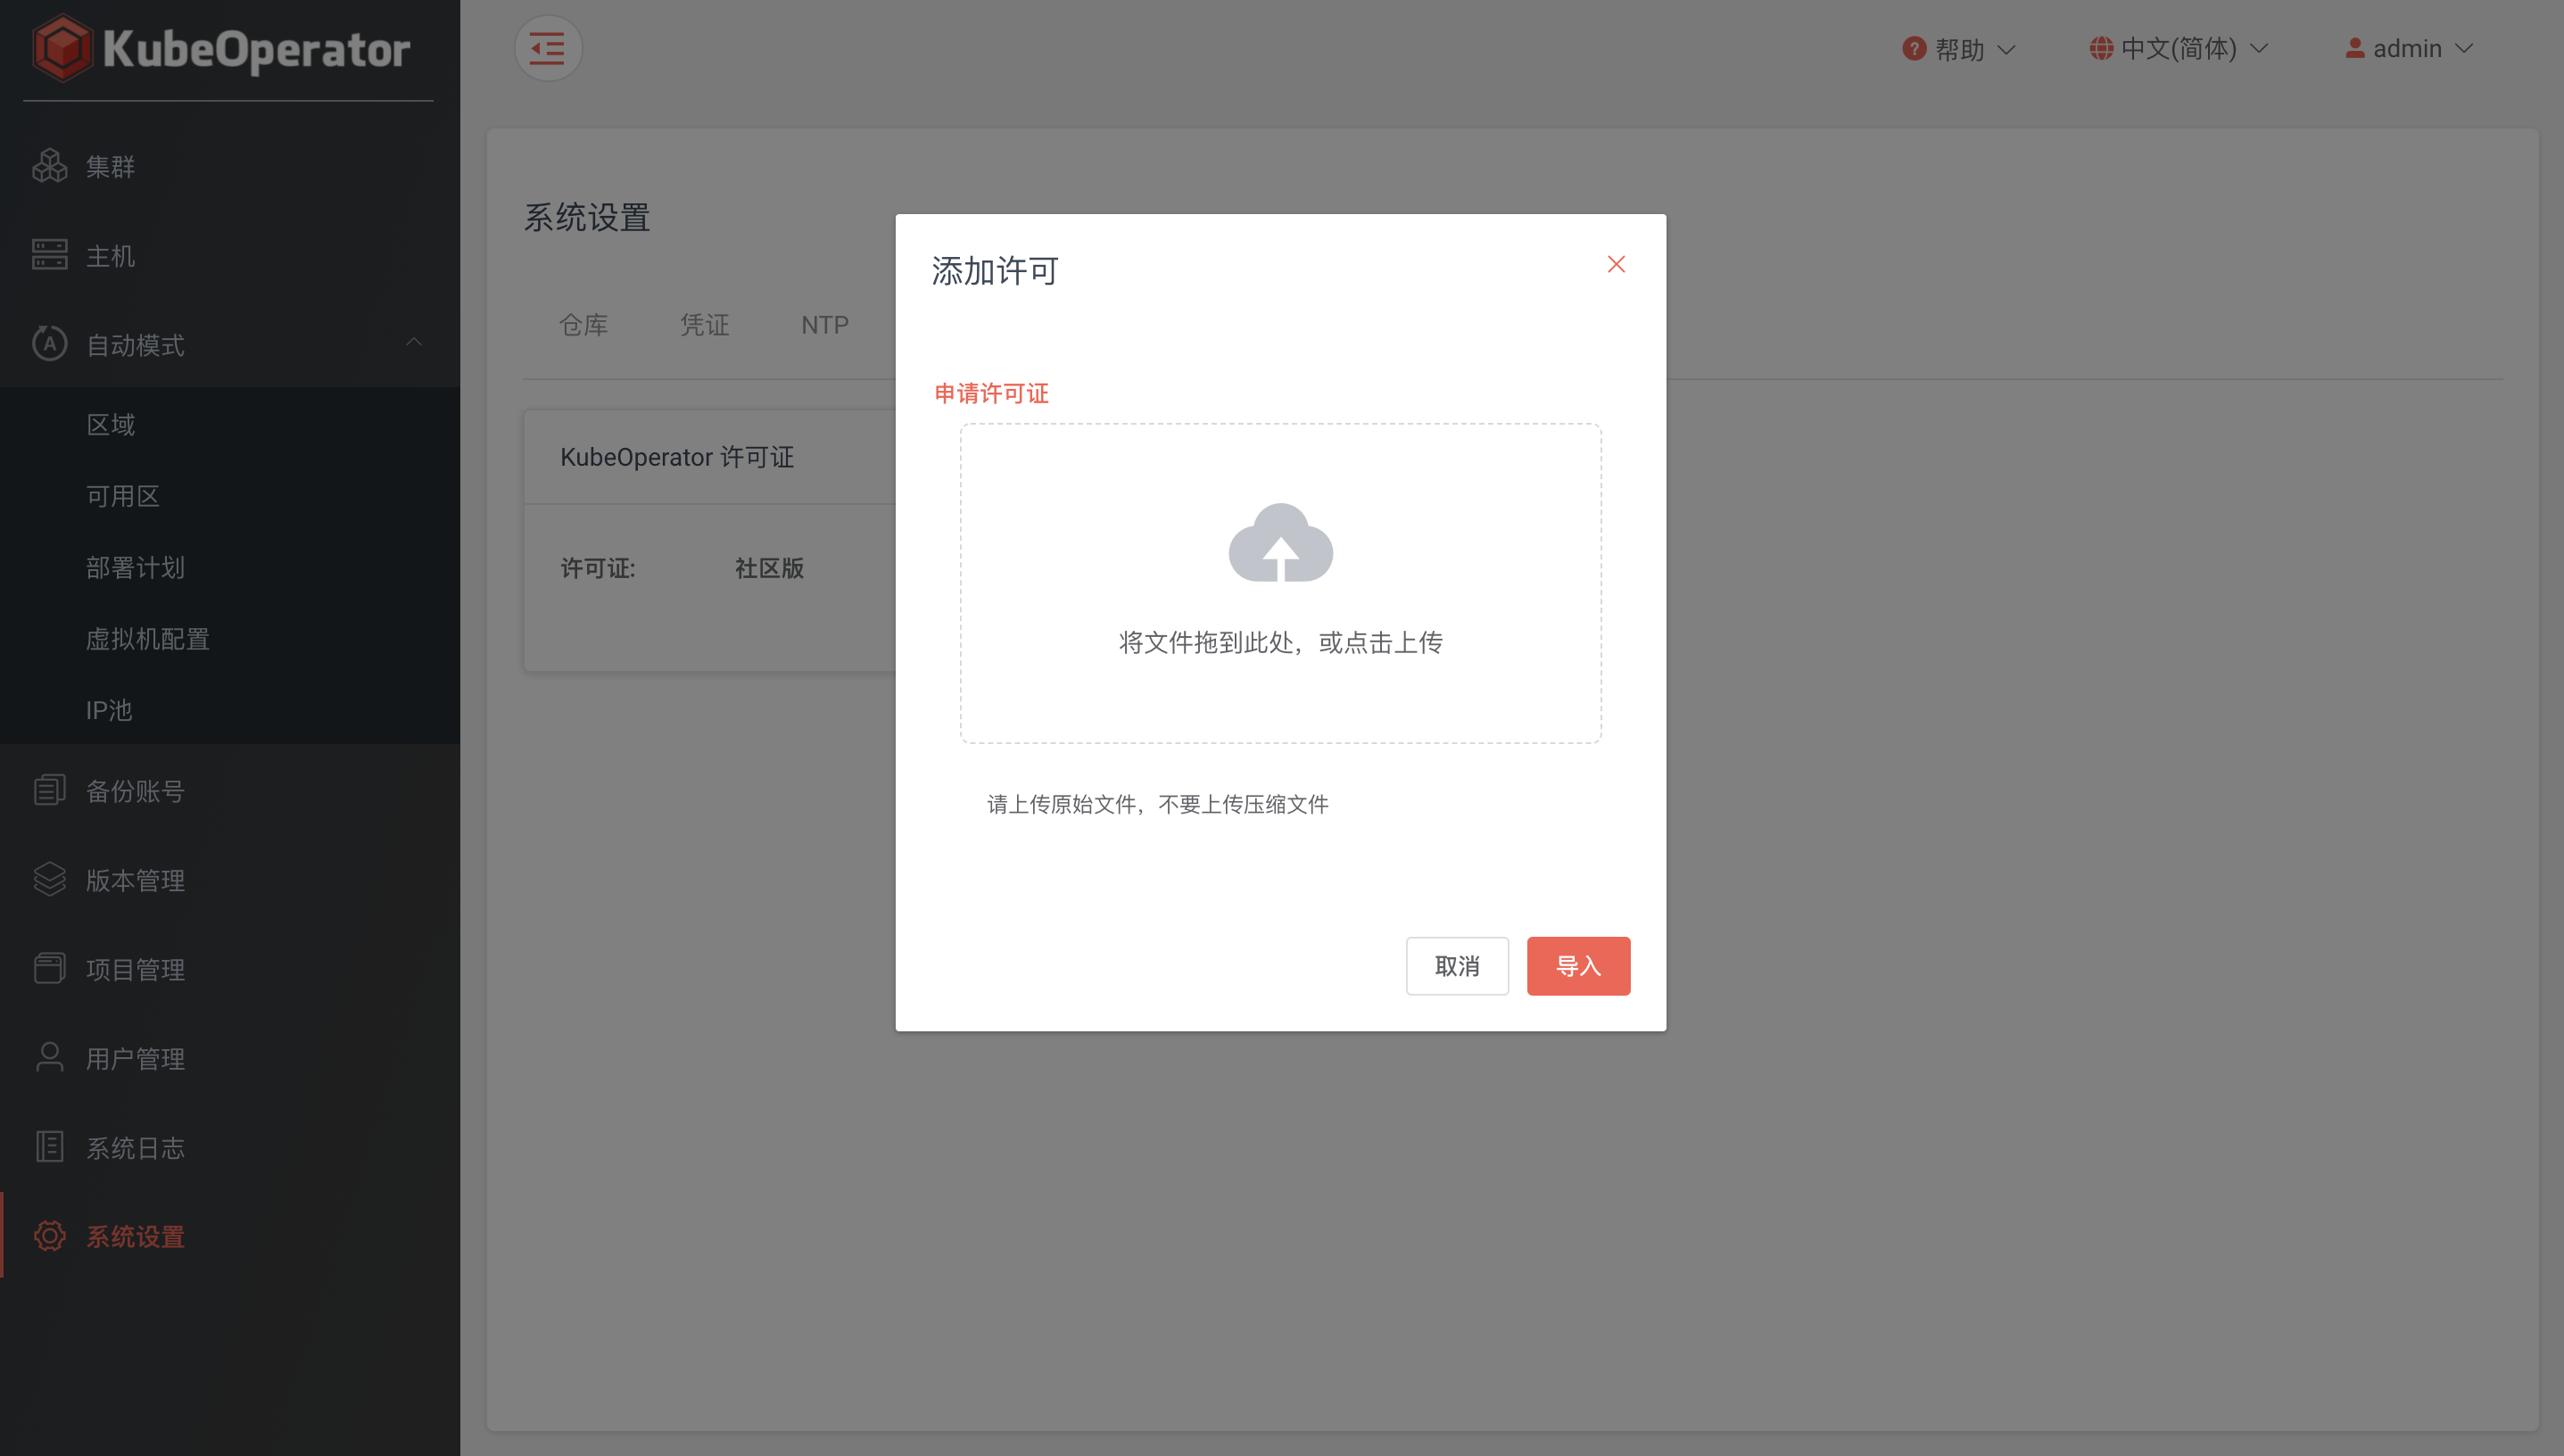Click the KubeOperator logo

coord(222,48)
